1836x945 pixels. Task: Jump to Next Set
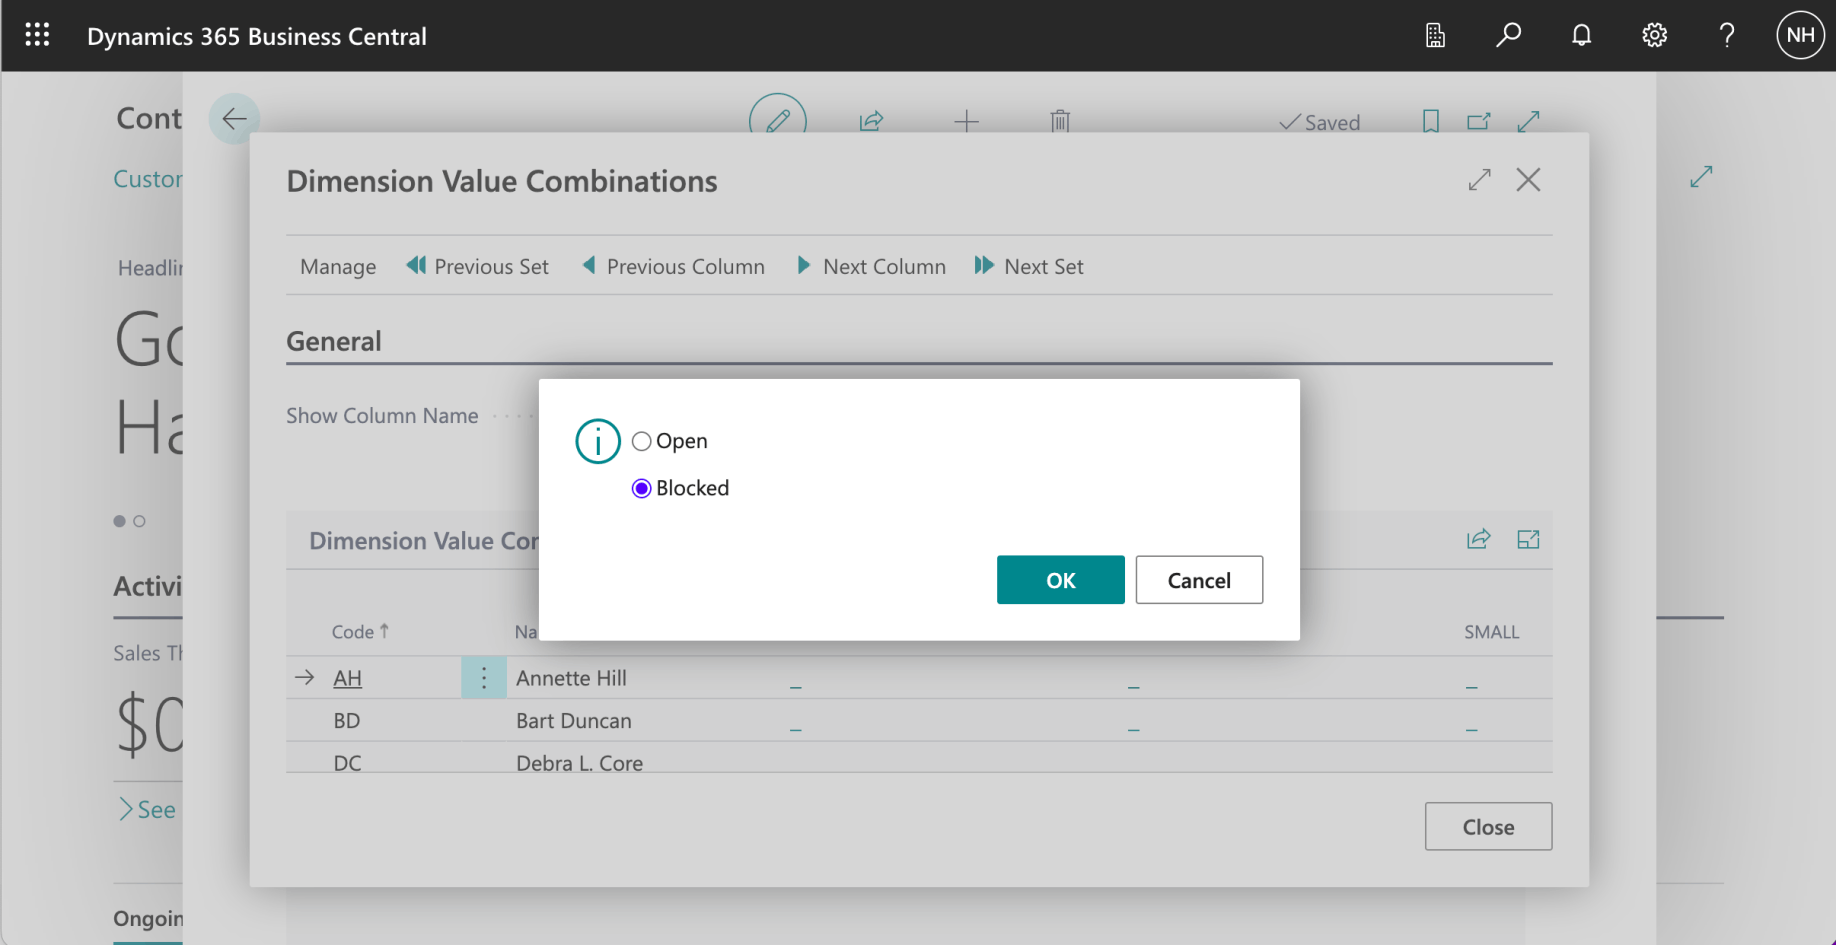tap(1030, 267)
